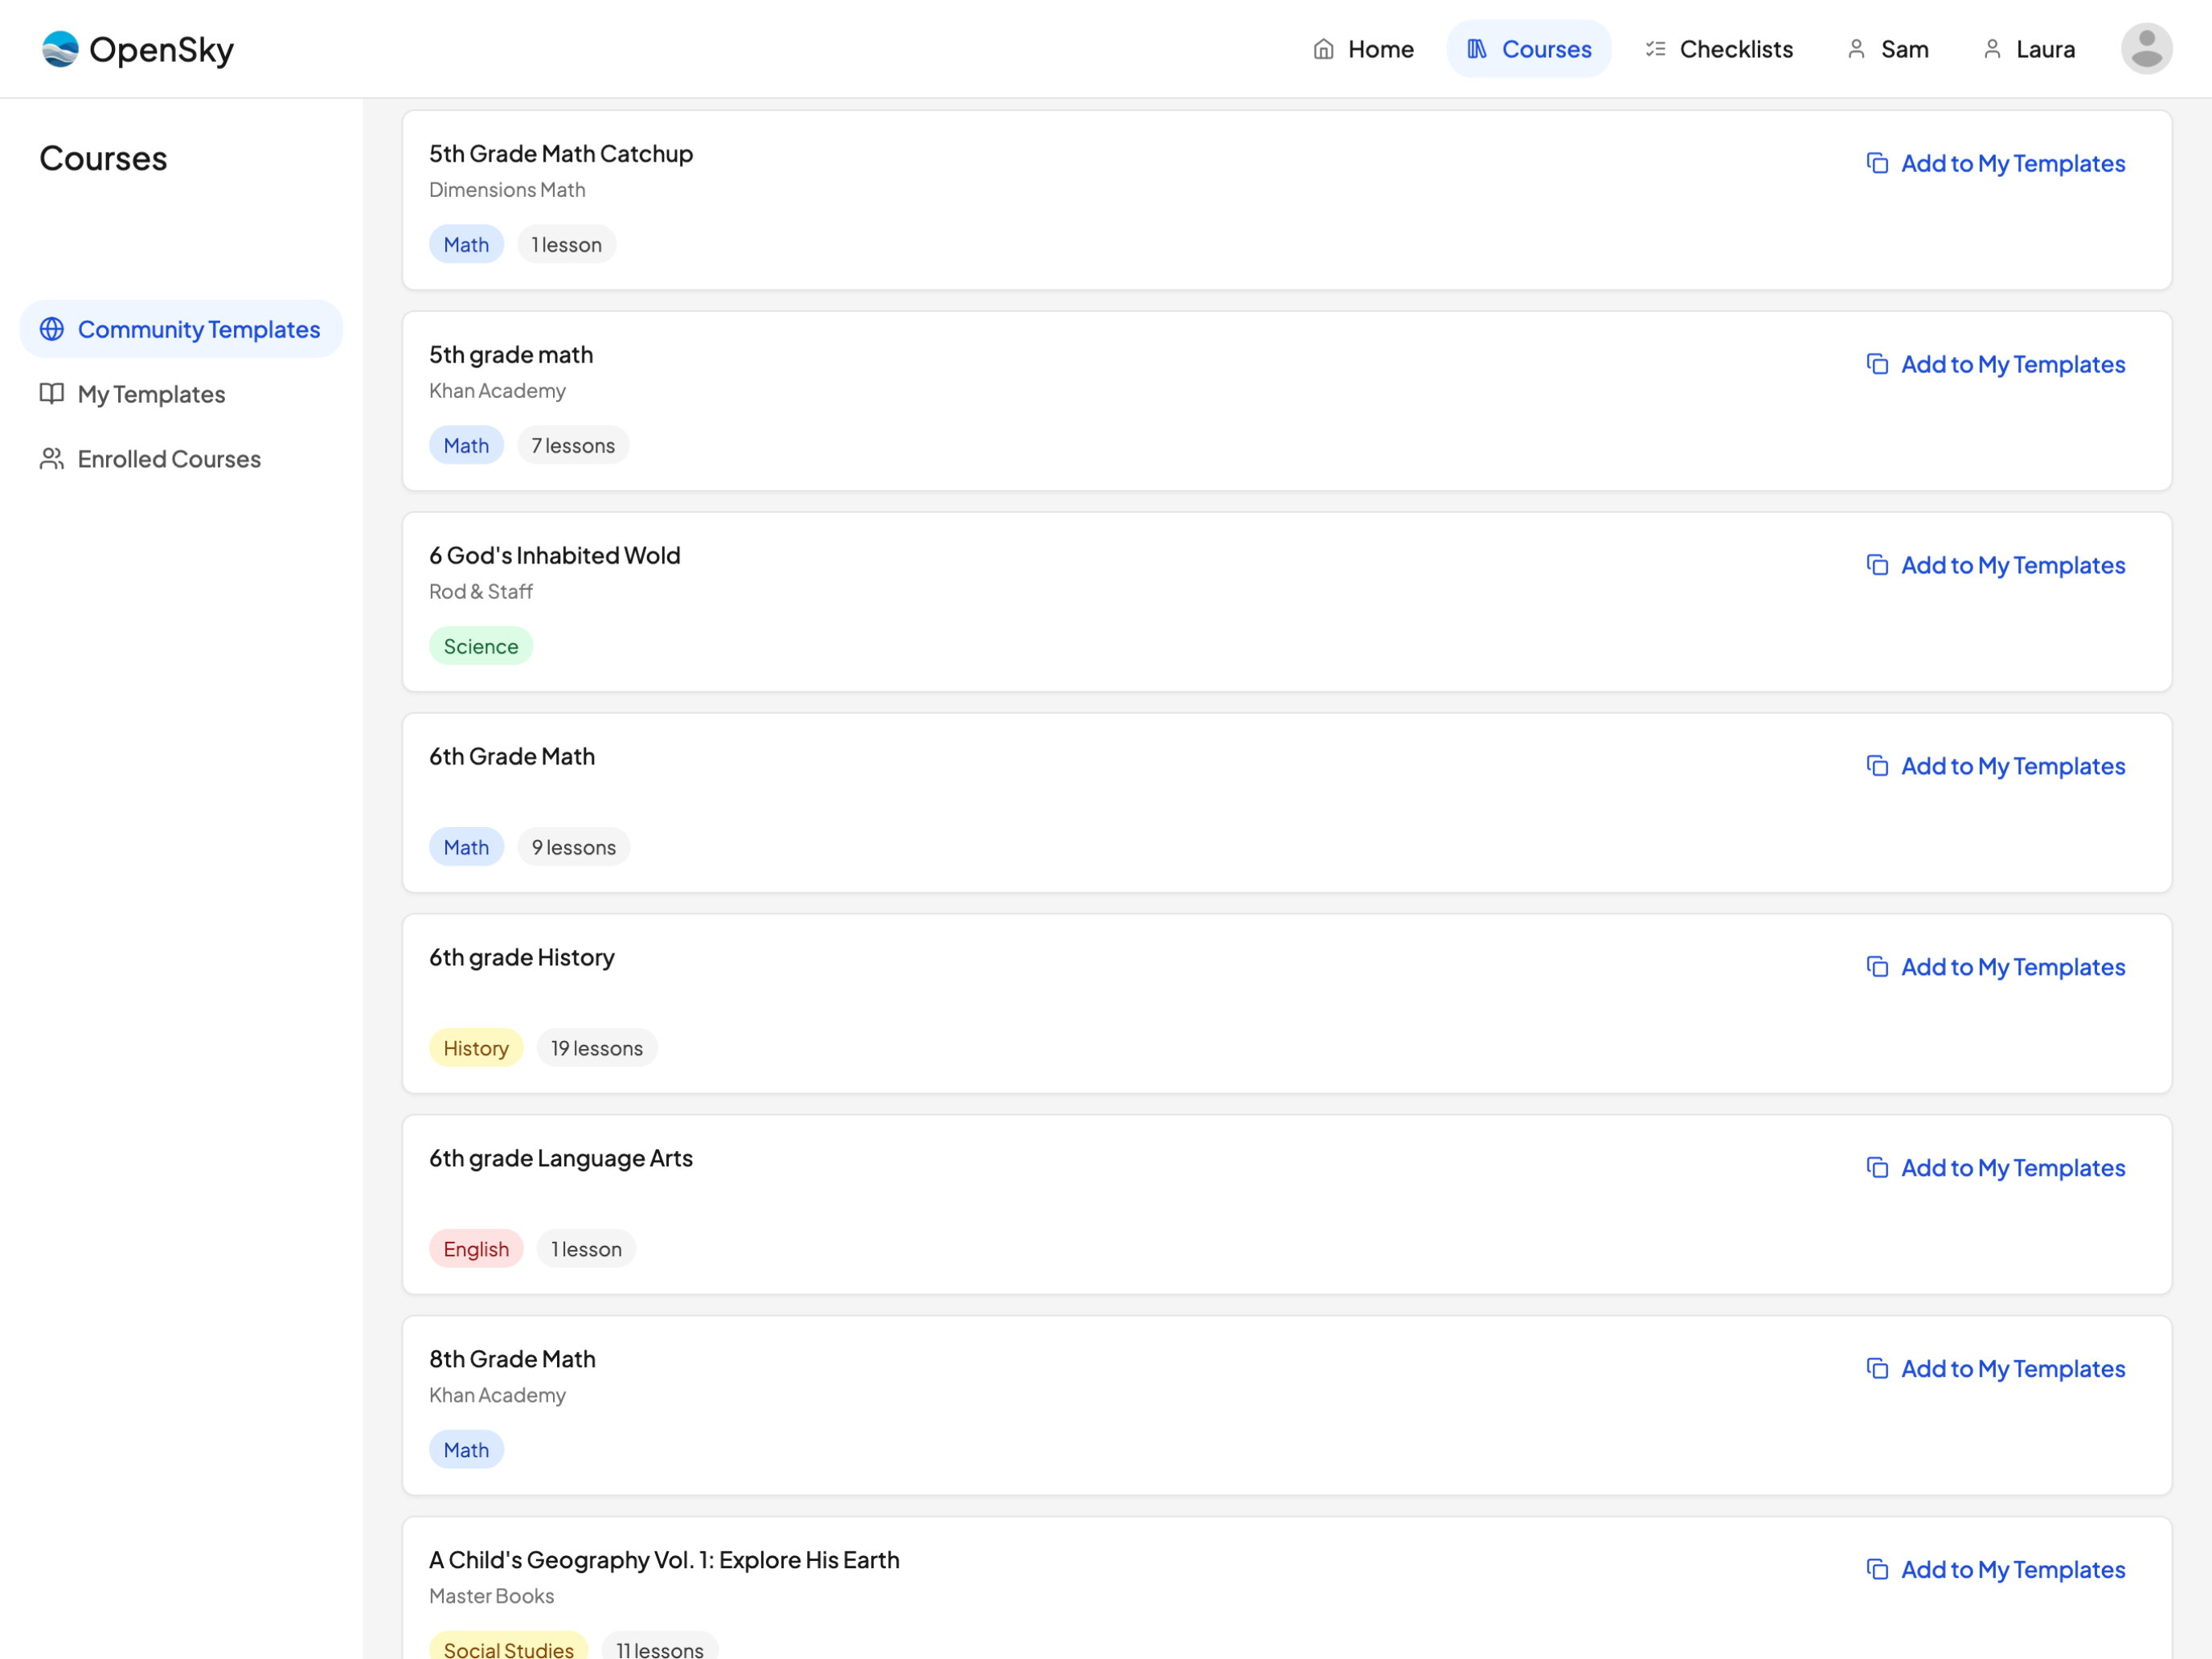Image resolution: width=2212 pixels, height=1659 pixels.
Task: Click Math tag on 5th Grade Math Catchup
Action: pos(466,245)
